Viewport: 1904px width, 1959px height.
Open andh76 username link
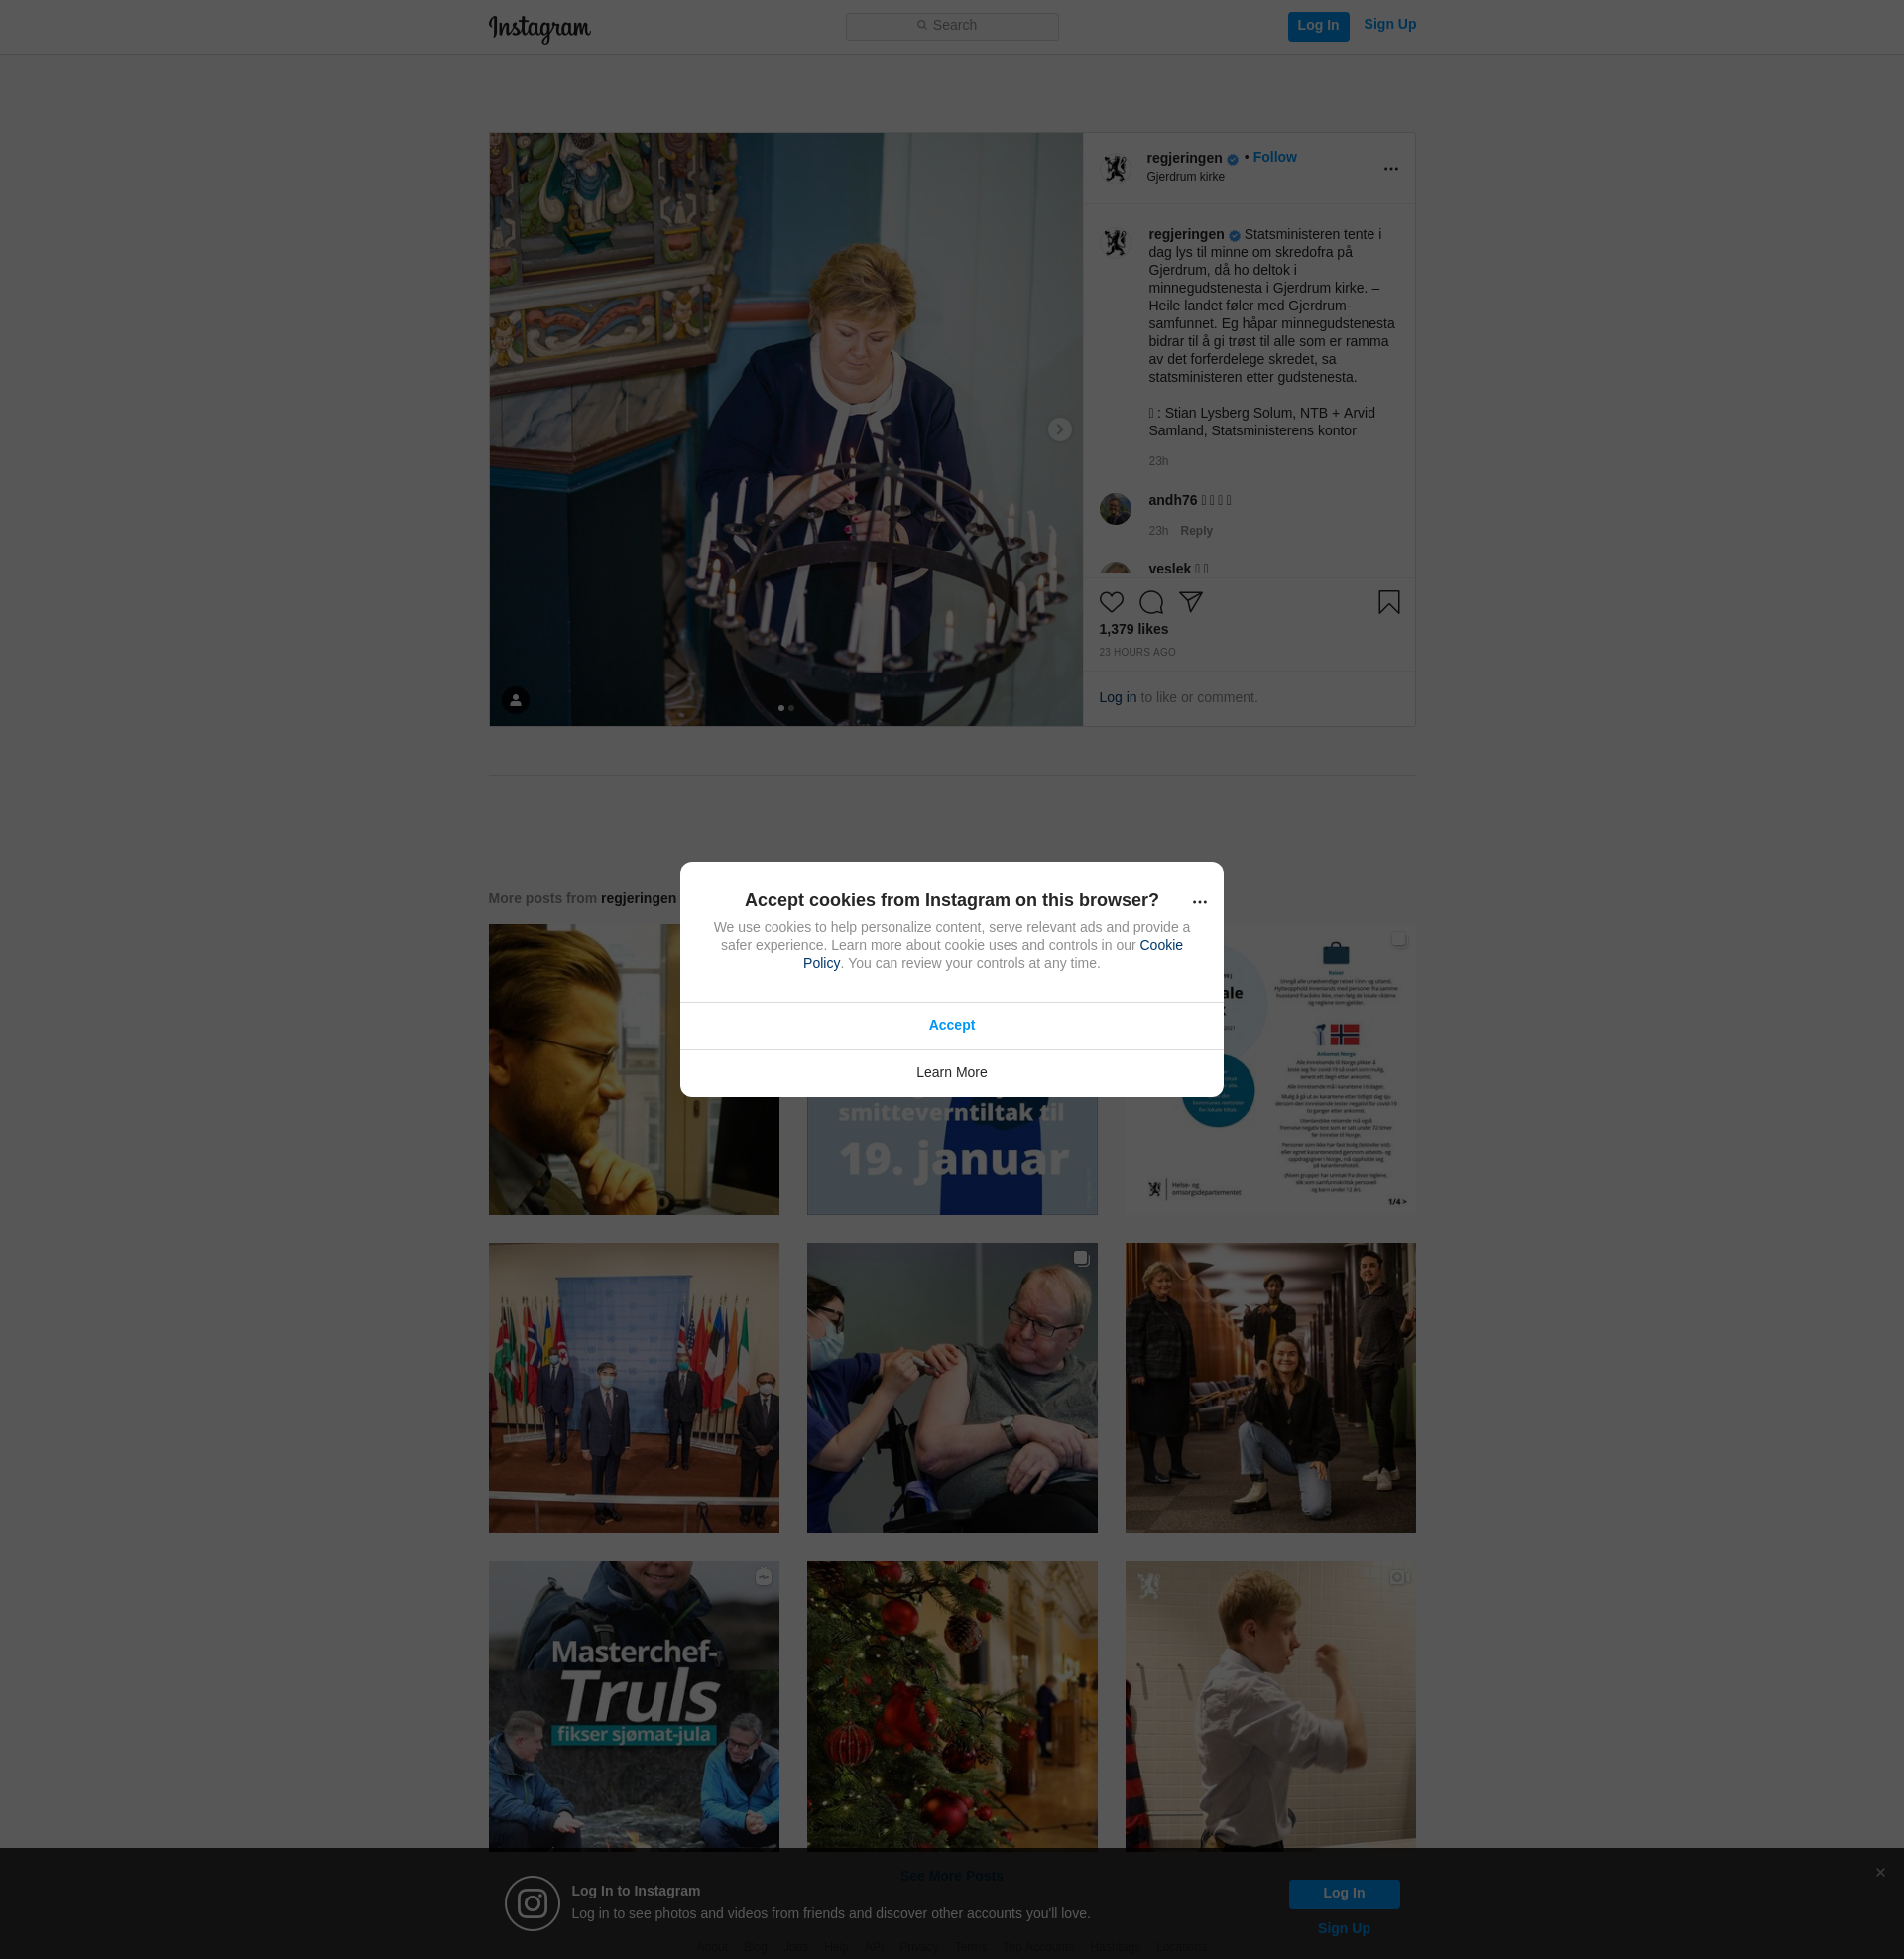pos(1172,500)
